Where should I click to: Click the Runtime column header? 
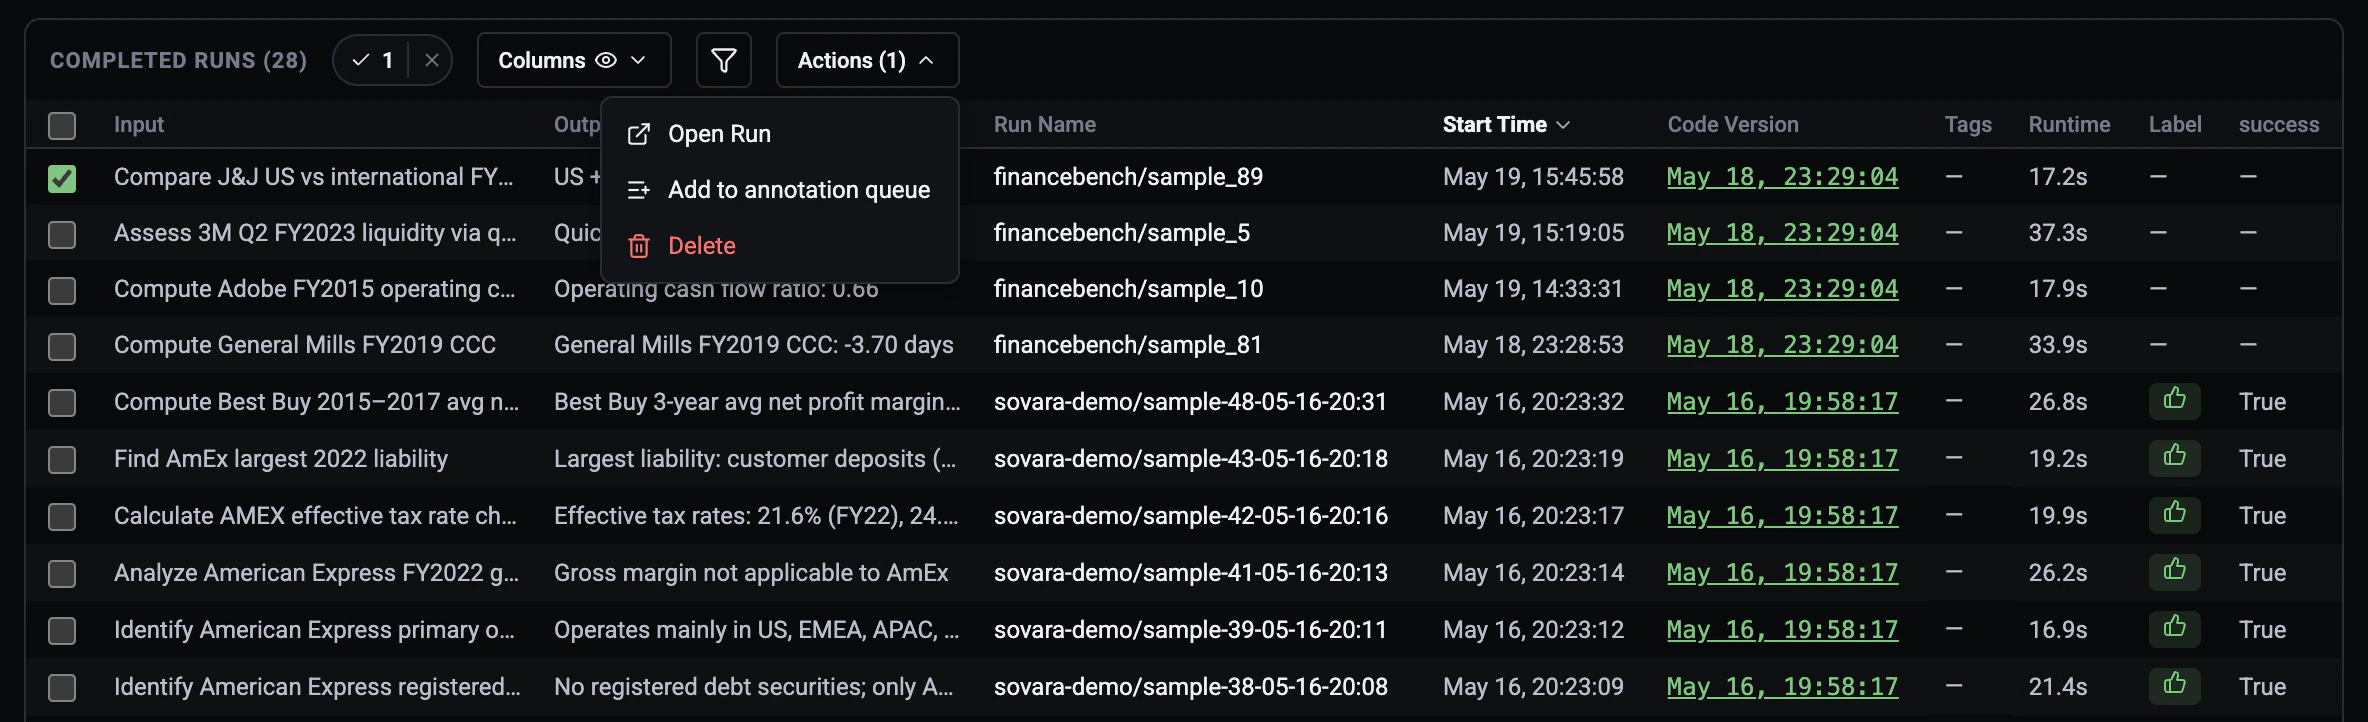pyautogui.click(x=2069, y=124)
